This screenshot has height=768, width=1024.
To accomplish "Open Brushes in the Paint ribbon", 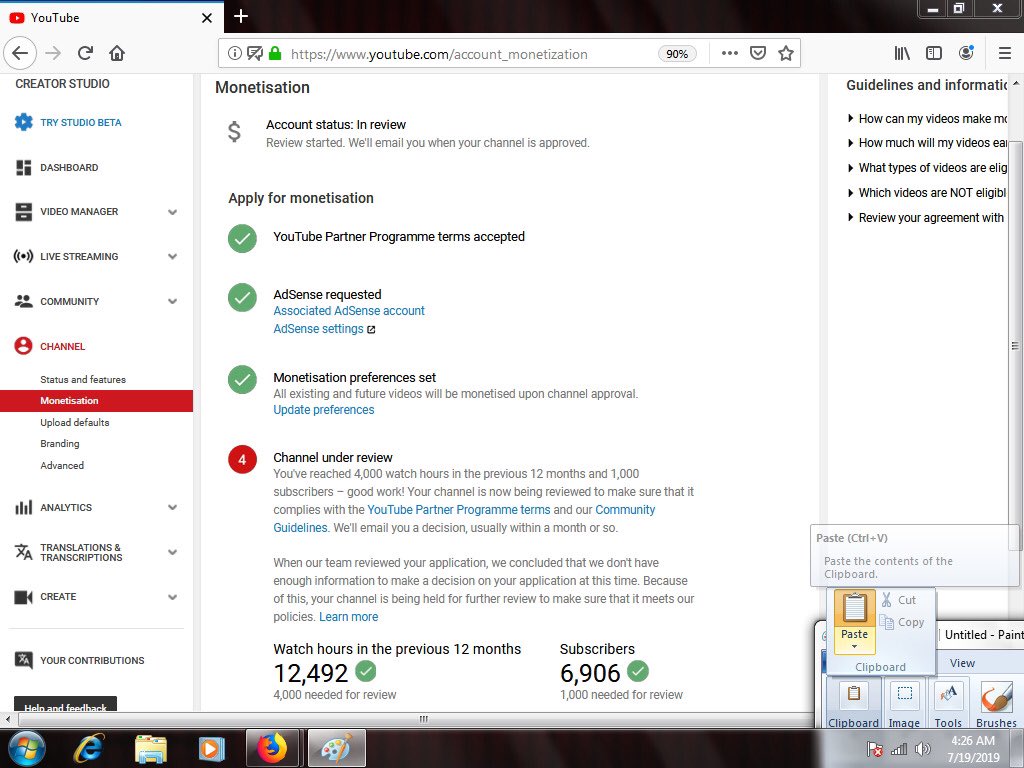I will pyautogui.click(x=996, y=704).
